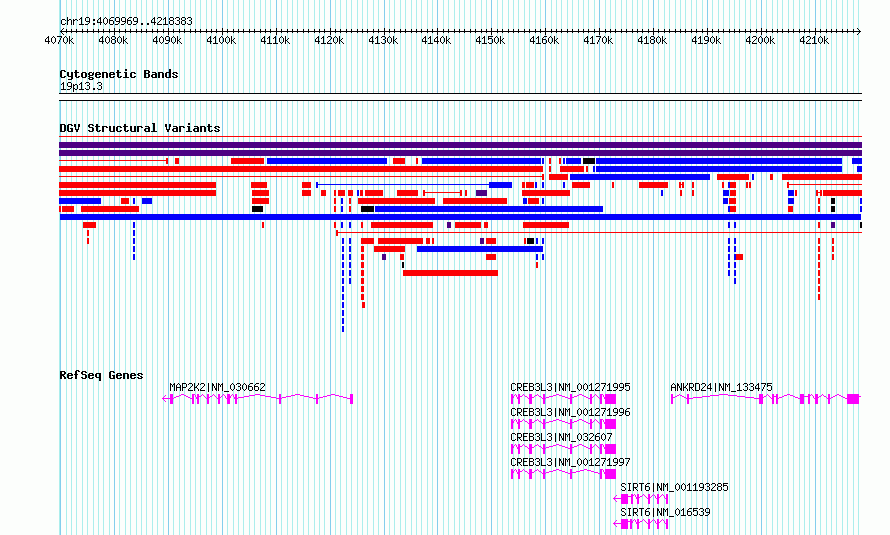Select the ANKRD24 gene model glyph
The width and height of the screenshot is (890, 535).
coord(765,399)
